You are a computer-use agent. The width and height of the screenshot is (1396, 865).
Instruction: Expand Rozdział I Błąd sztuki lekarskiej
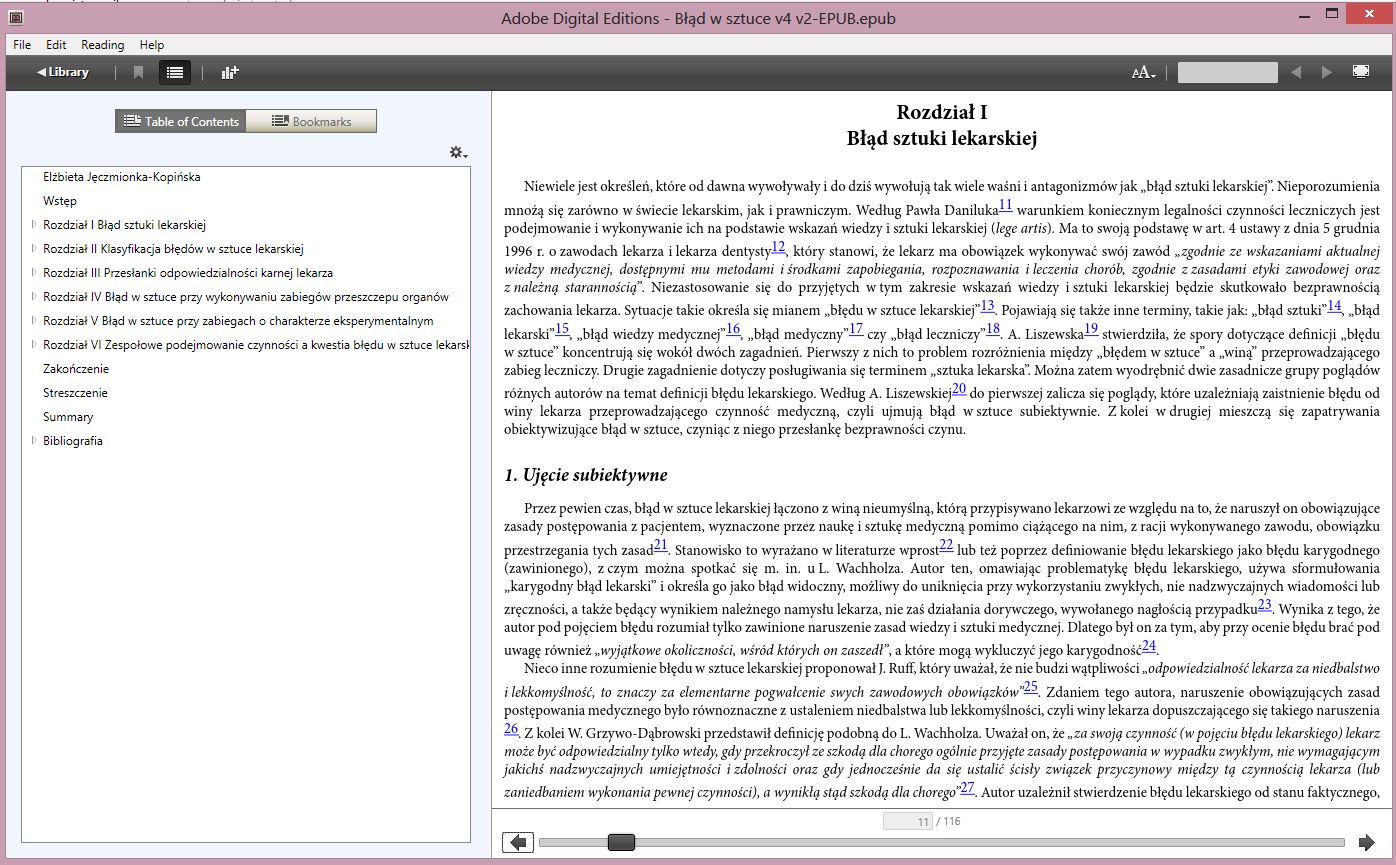34,225
